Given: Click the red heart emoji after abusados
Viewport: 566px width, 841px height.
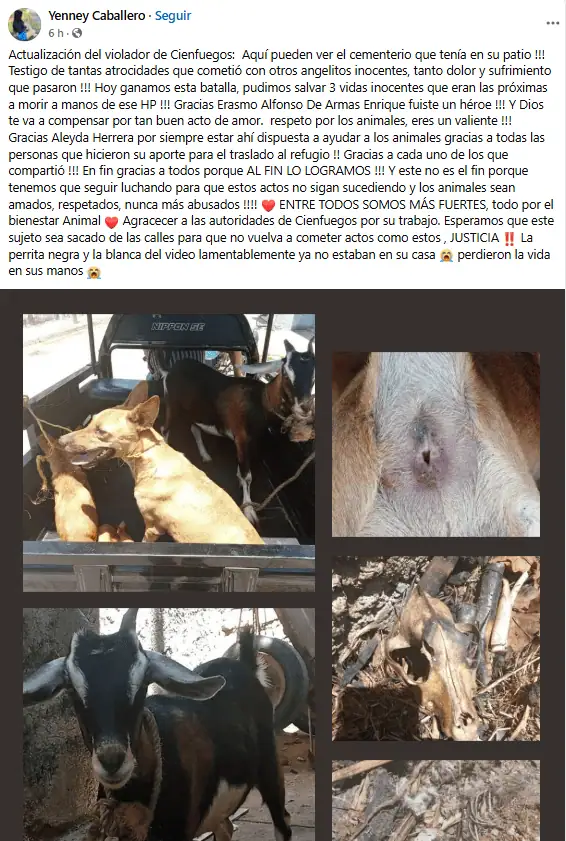Looking at the screenshot, I should [268, 205].
